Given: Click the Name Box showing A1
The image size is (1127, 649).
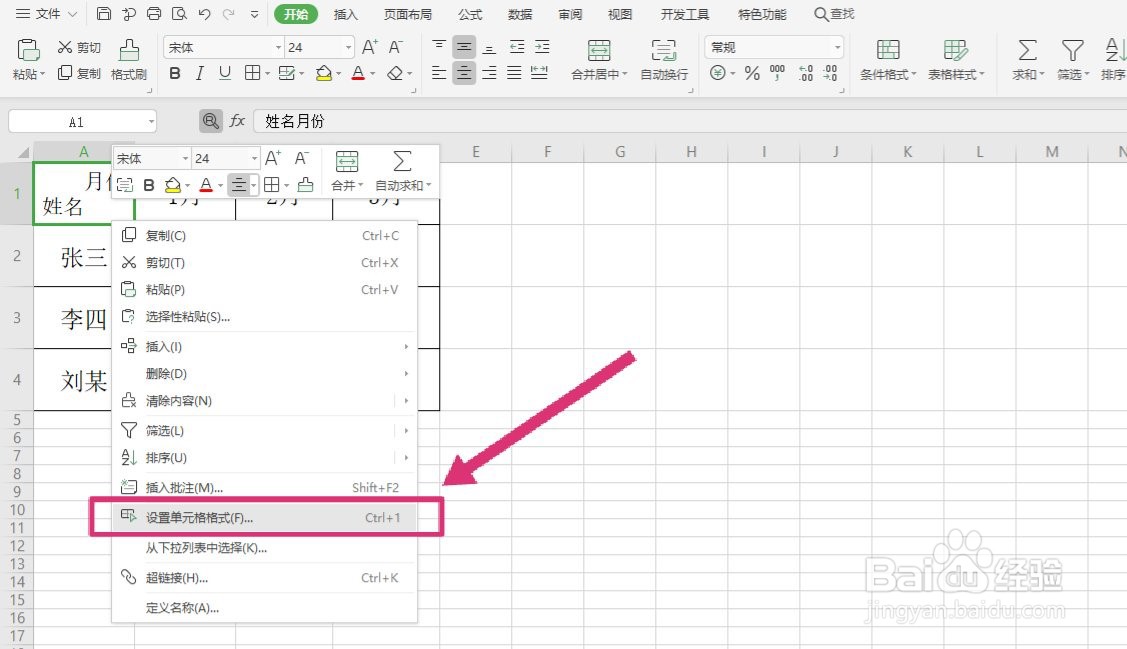Looking at the screenshot, I should coord(80,120).
